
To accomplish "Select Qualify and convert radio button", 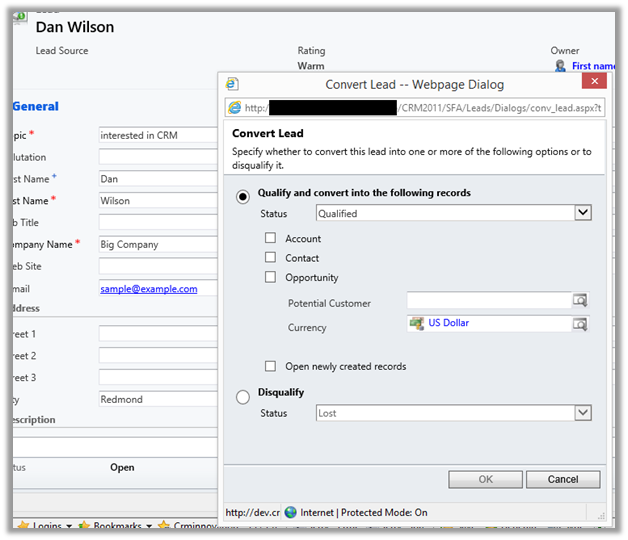I will [242, 196].
